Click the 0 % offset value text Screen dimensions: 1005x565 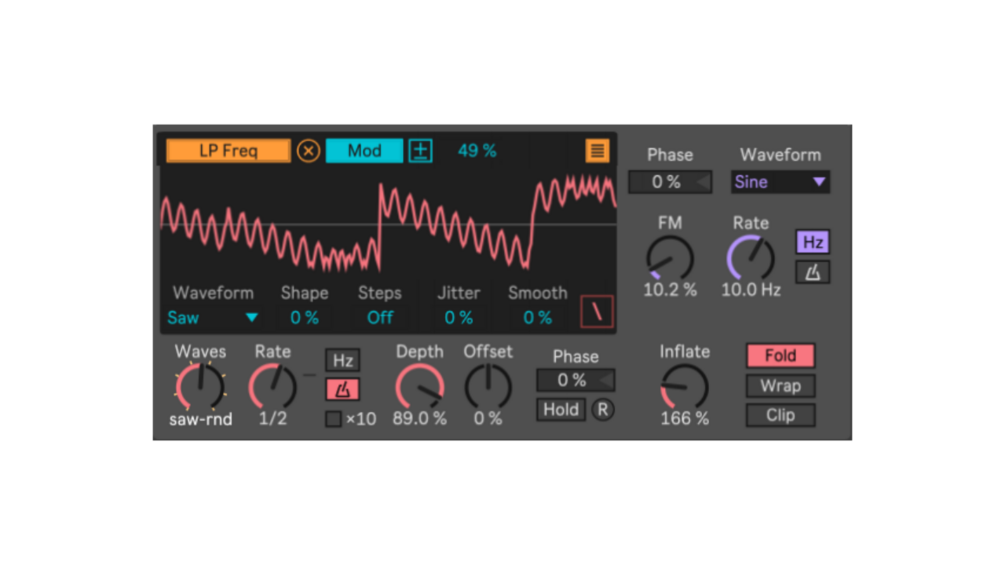tap(488, 418)
